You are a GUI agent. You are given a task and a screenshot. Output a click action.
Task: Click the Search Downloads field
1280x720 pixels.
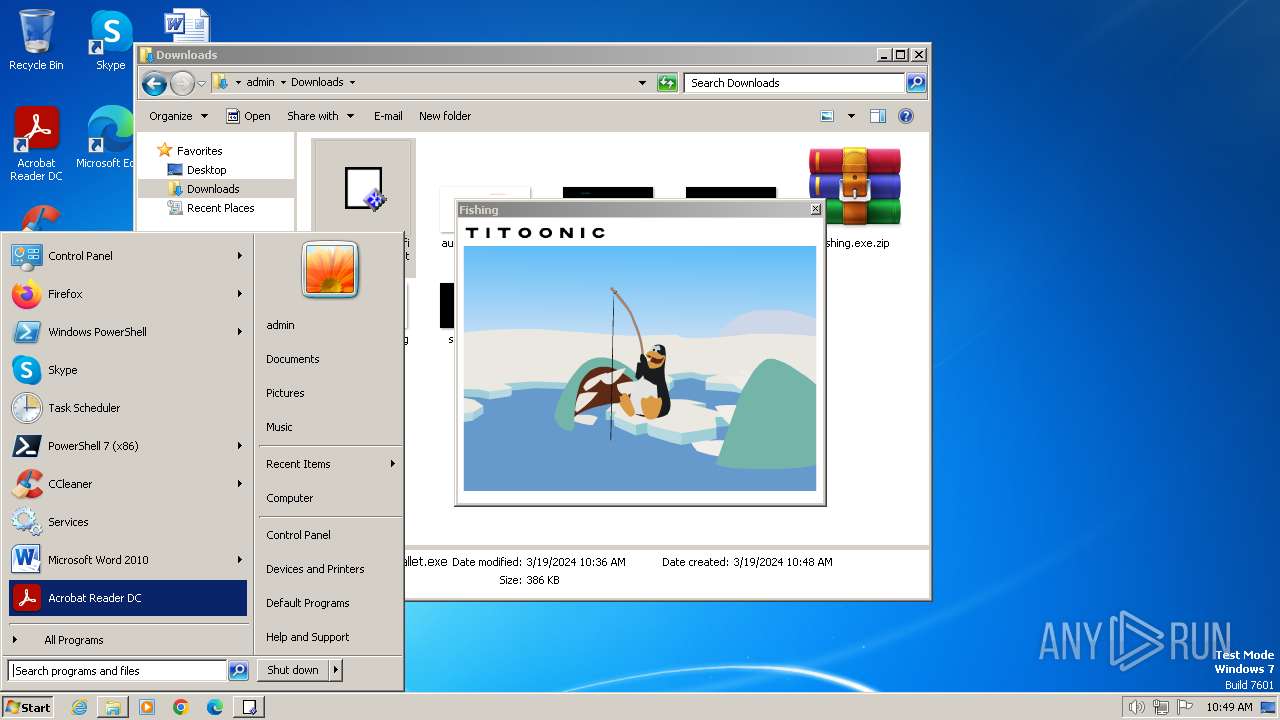click(795, 83)
